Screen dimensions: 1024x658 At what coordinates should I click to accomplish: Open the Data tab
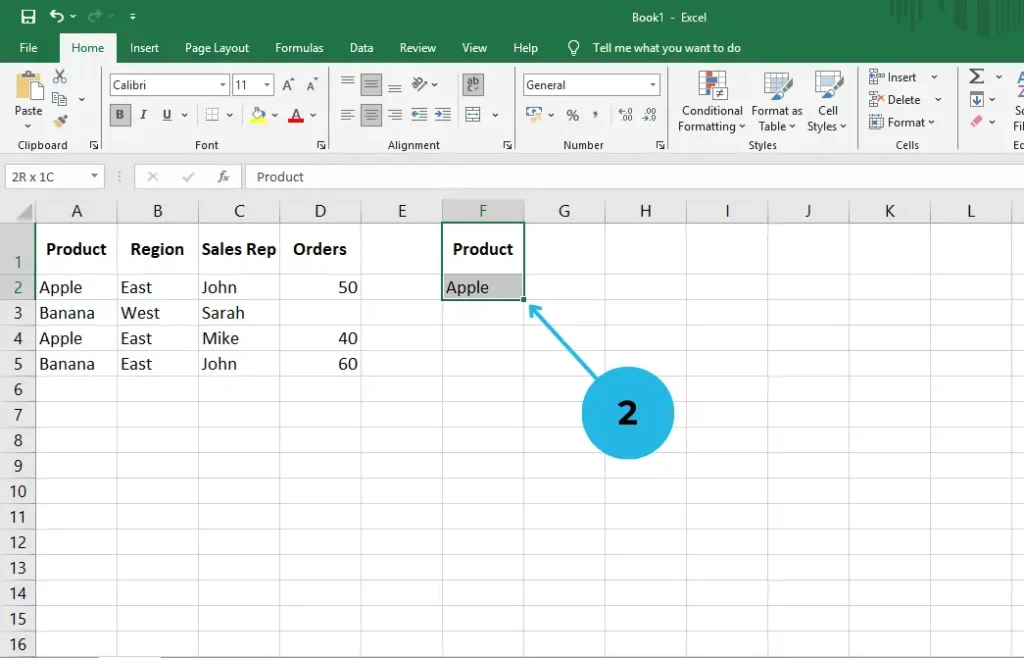[361, 48]
